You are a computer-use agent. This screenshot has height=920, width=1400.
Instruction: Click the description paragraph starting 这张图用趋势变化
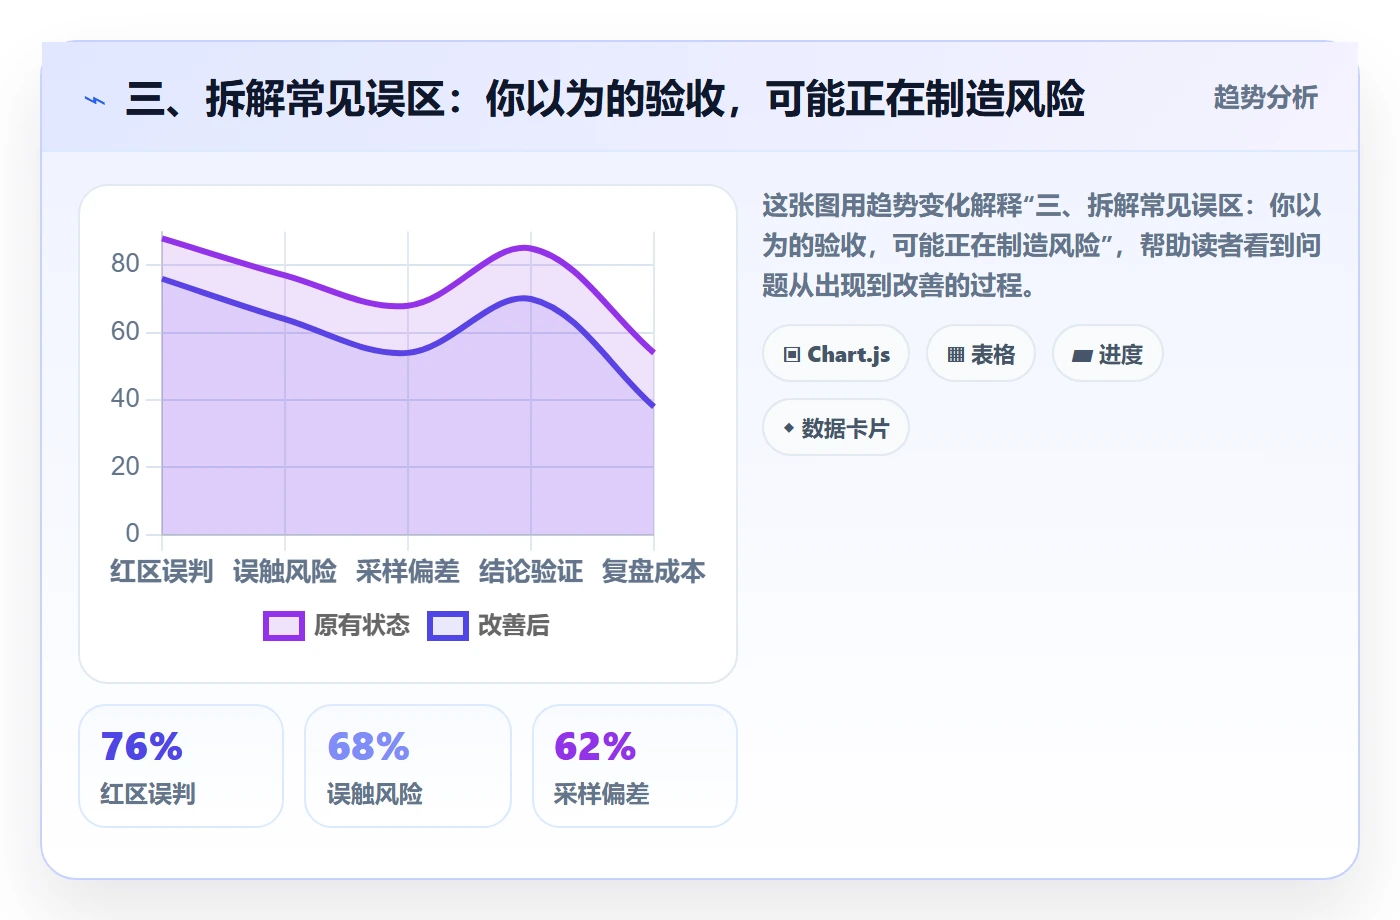pyautogui.click(x=1042, y=246)
